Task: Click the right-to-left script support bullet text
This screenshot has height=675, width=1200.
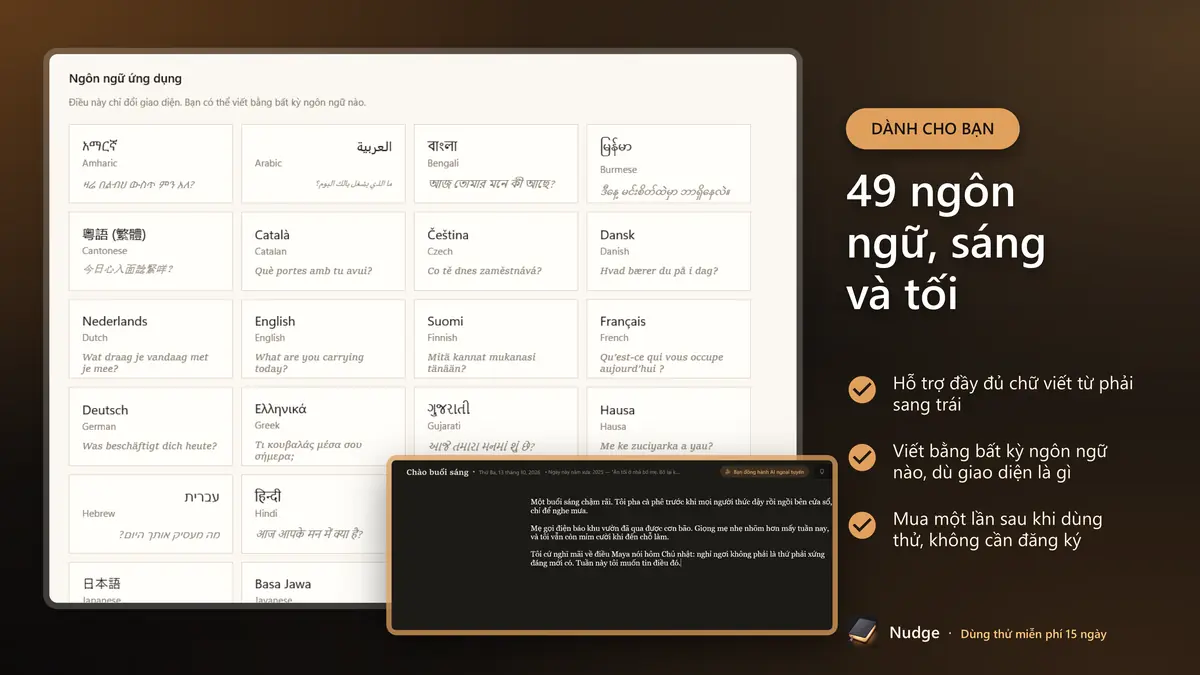Action: coord(1012,394)
